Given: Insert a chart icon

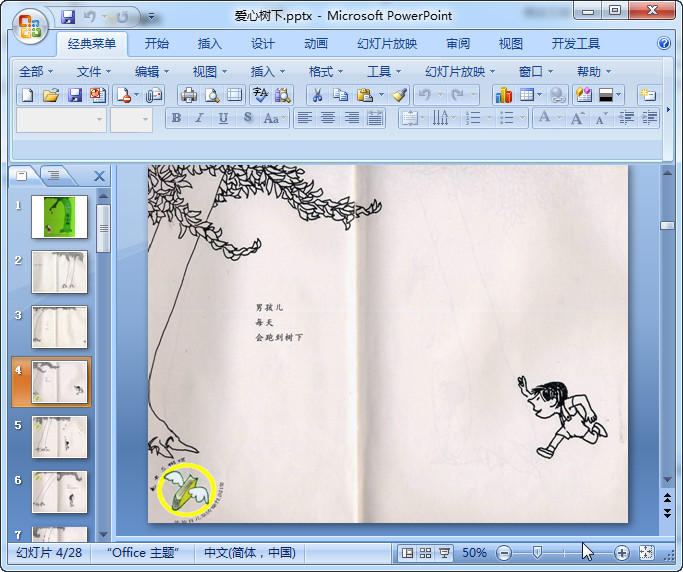Looking at the screenshot, I should pos(504,95).
